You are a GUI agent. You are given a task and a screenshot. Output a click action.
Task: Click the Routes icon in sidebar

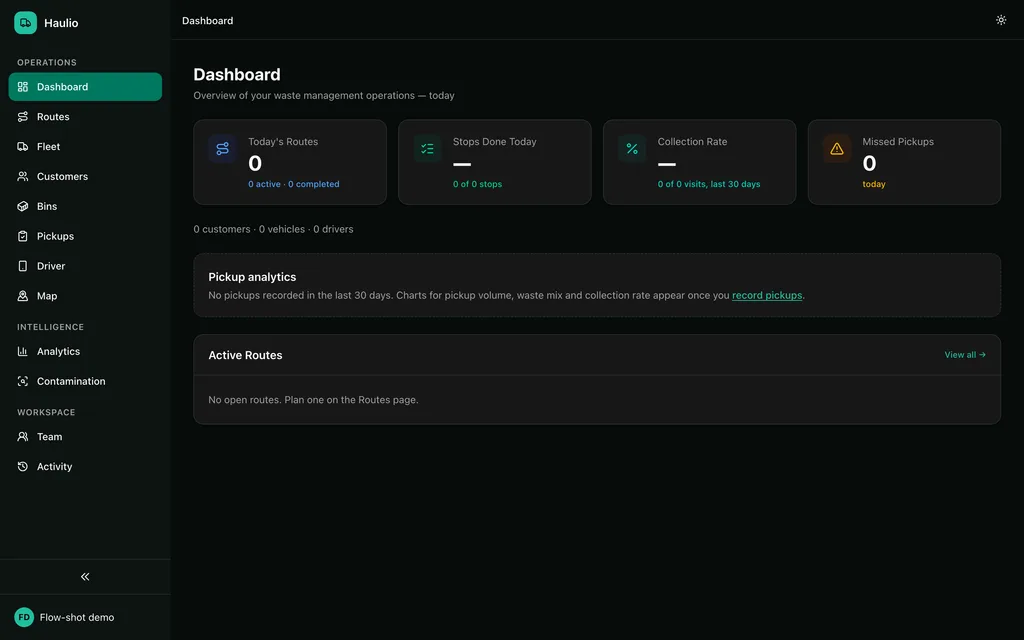pyautogui.click(x=23, y=117)
